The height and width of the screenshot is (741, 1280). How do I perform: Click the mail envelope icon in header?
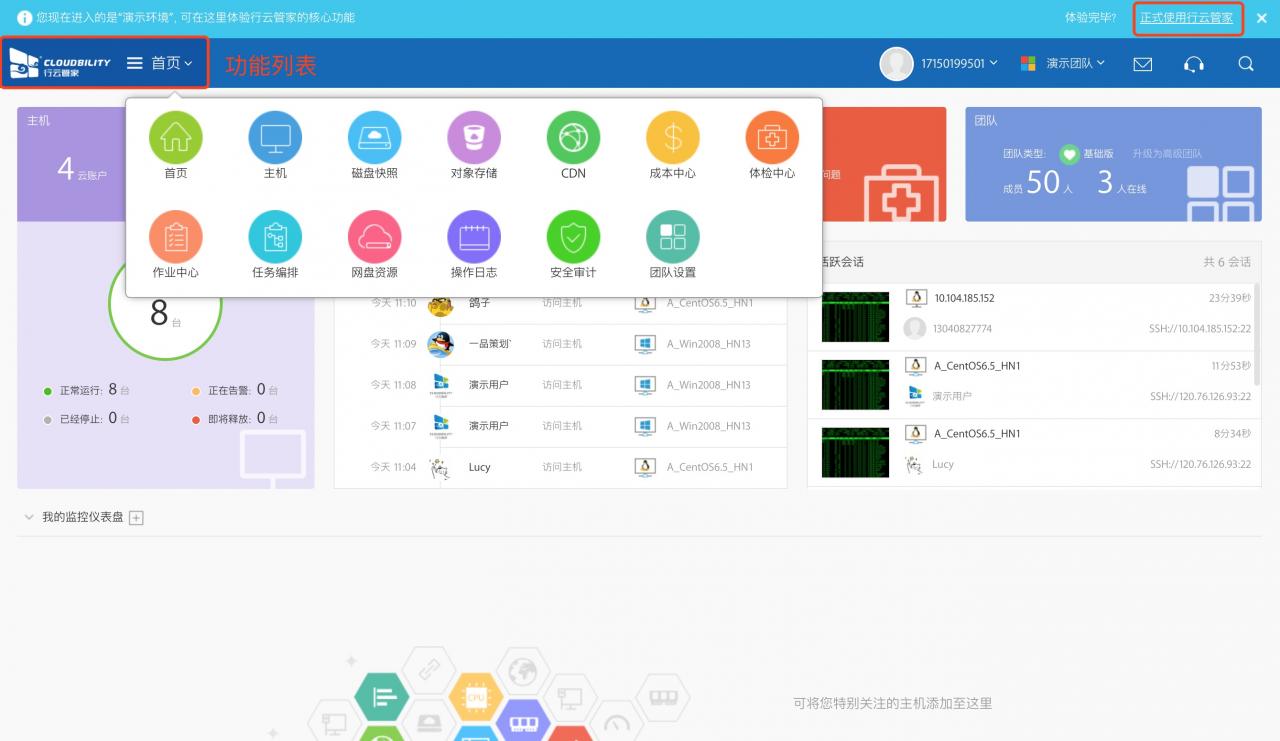1142,64
